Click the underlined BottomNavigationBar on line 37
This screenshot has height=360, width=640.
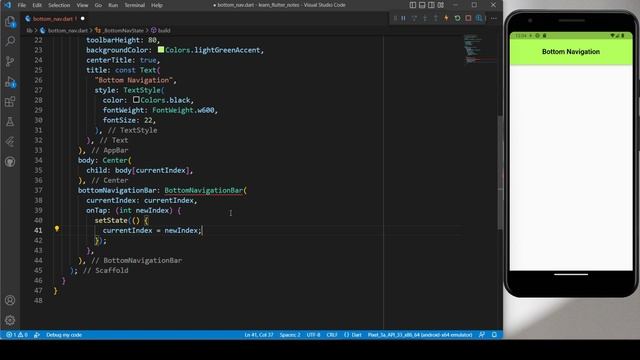pos(204,190)
